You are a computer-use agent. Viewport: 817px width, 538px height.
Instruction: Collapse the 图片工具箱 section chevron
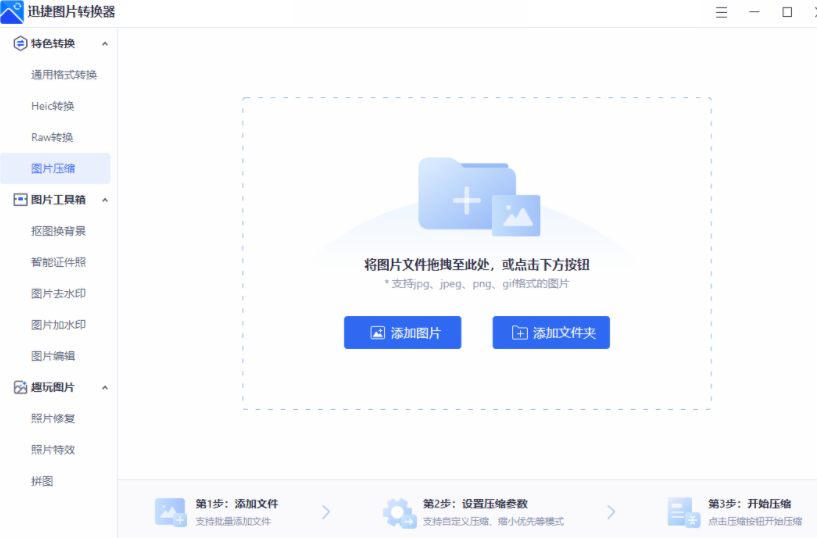click(105, 200)
